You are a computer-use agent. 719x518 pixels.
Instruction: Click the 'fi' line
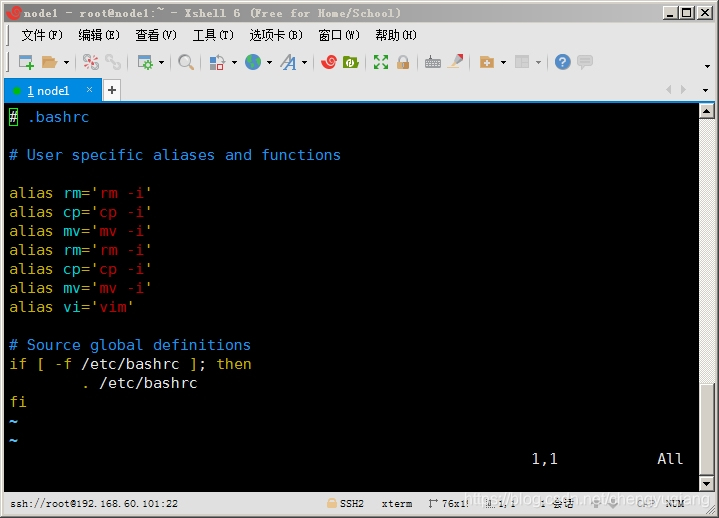[x=18, y=402]
